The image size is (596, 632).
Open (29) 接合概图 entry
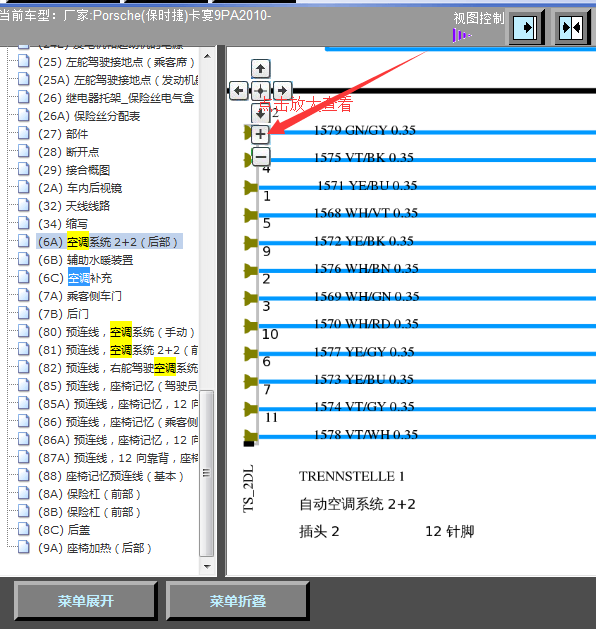tap(74, 170)
